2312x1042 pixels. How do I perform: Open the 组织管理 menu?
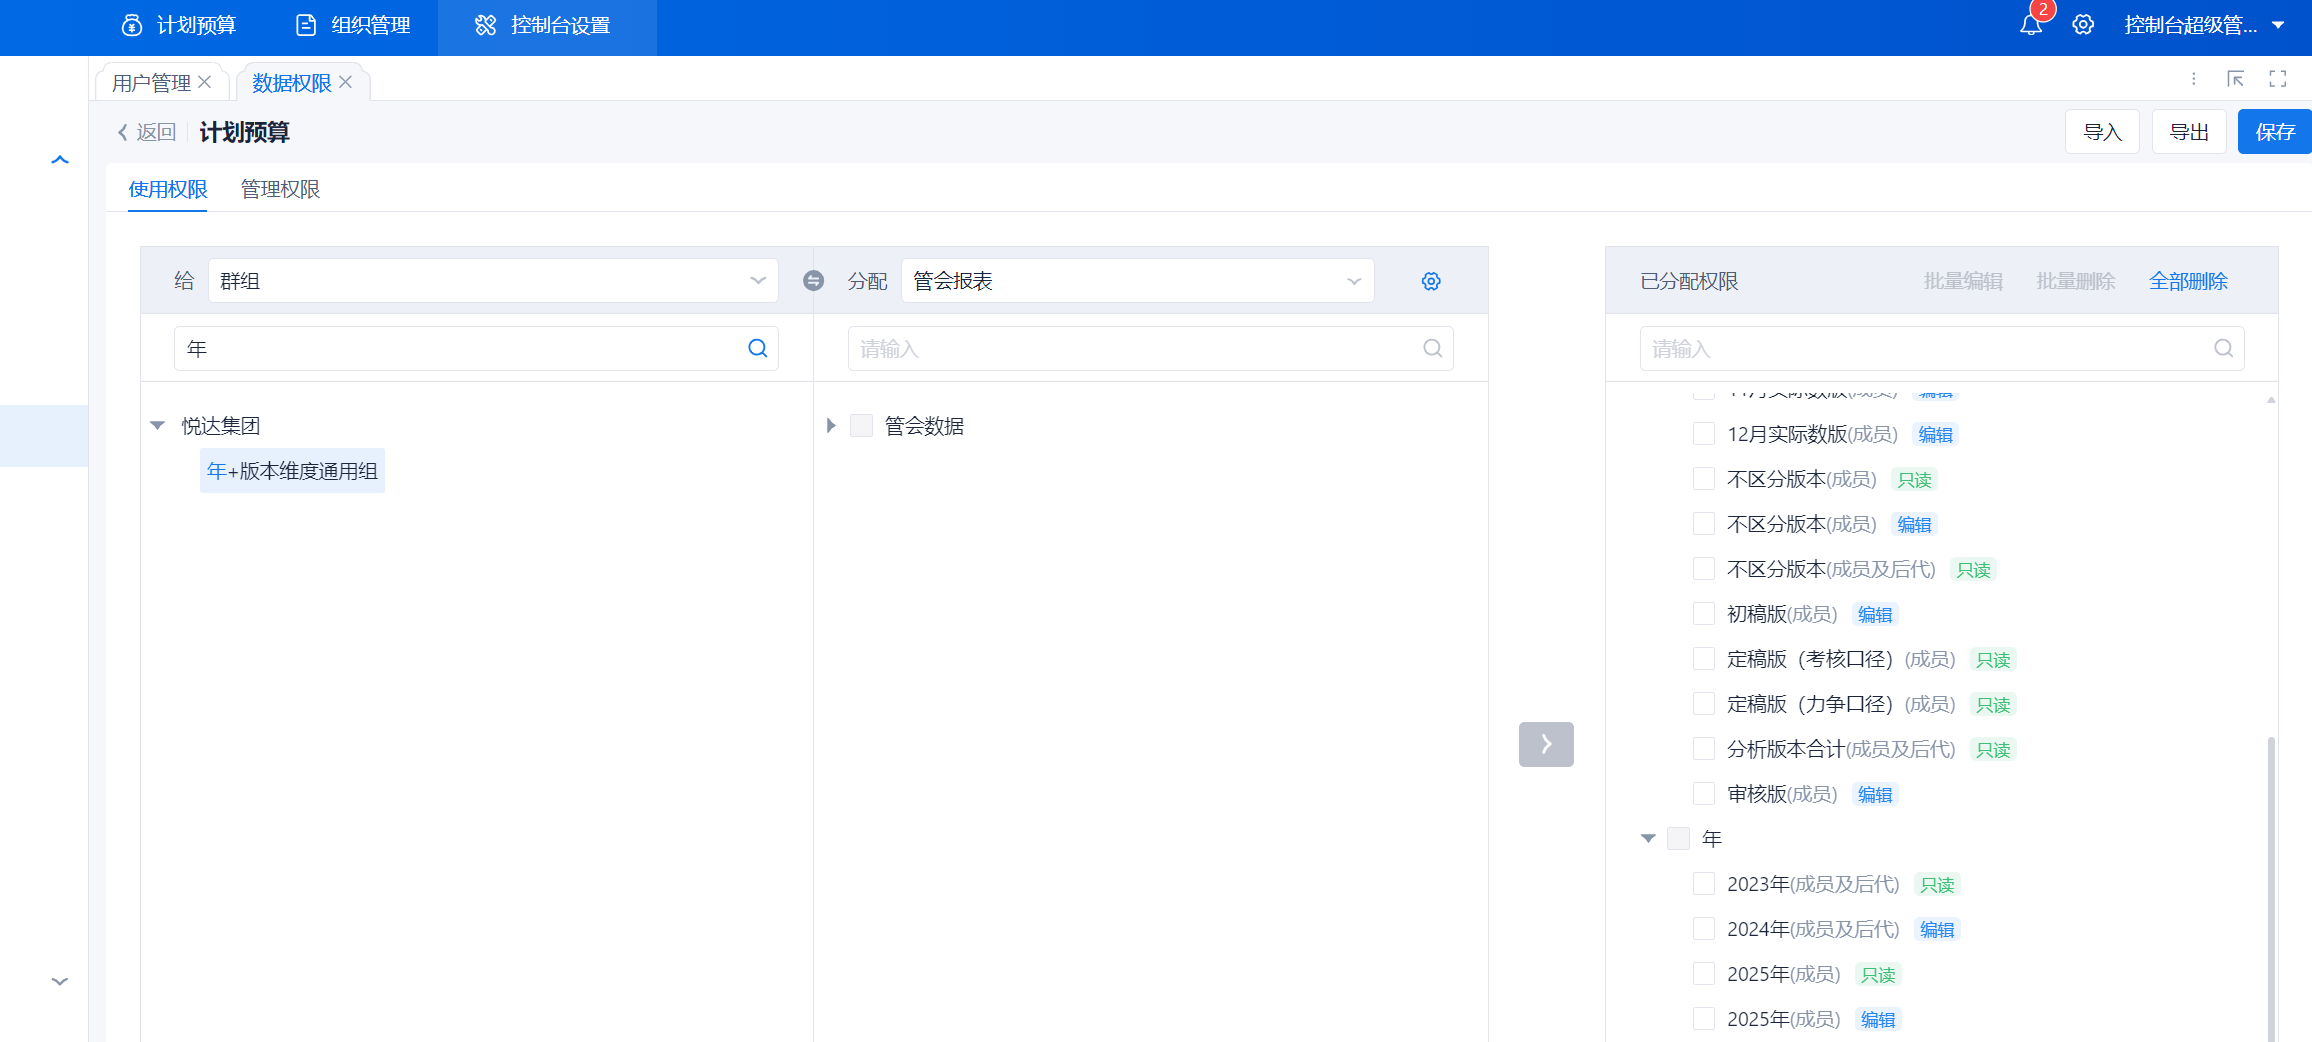[354, 26]
